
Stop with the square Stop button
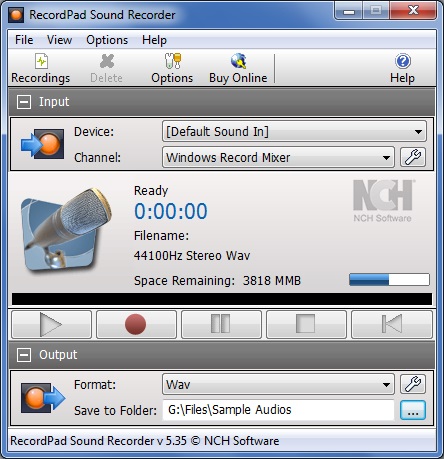[x=306, y=324]
